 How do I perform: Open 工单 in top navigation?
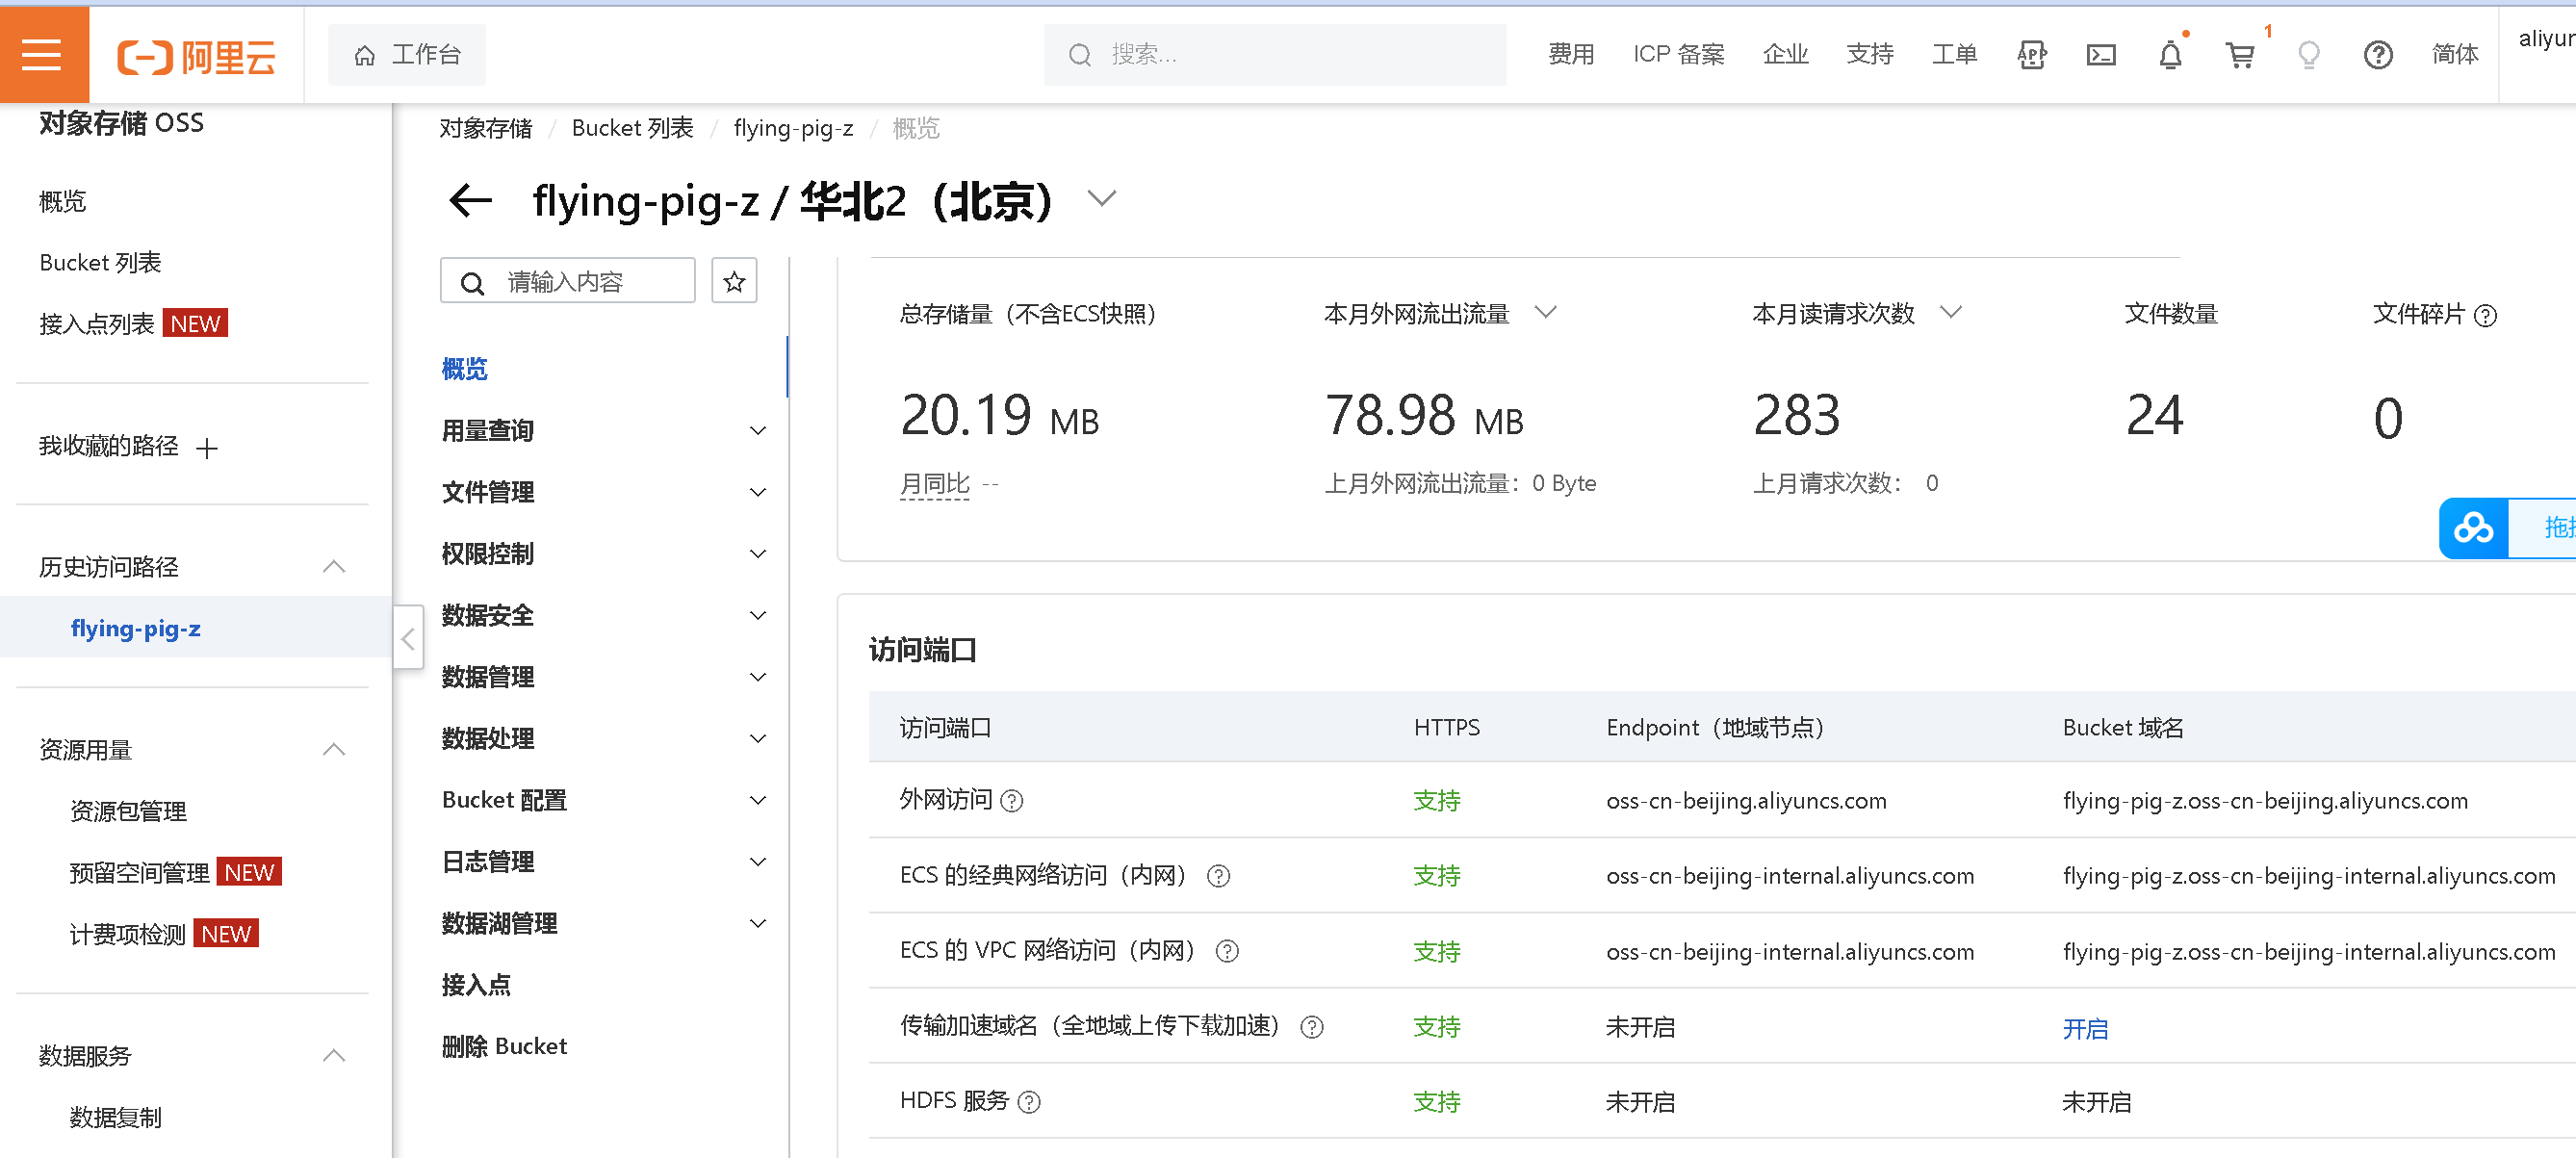pyautogui.click(x=1954, y=55)
